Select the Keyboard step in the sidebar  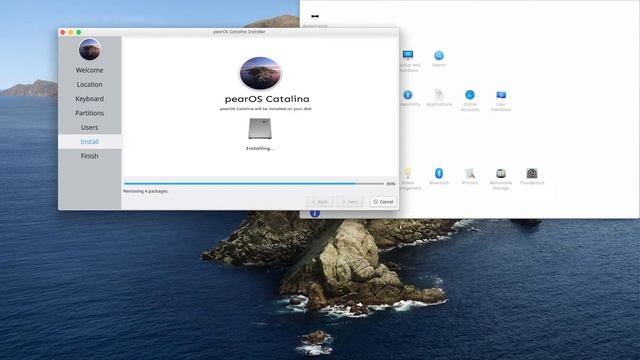pyautogui.click(x=89, y=99)
